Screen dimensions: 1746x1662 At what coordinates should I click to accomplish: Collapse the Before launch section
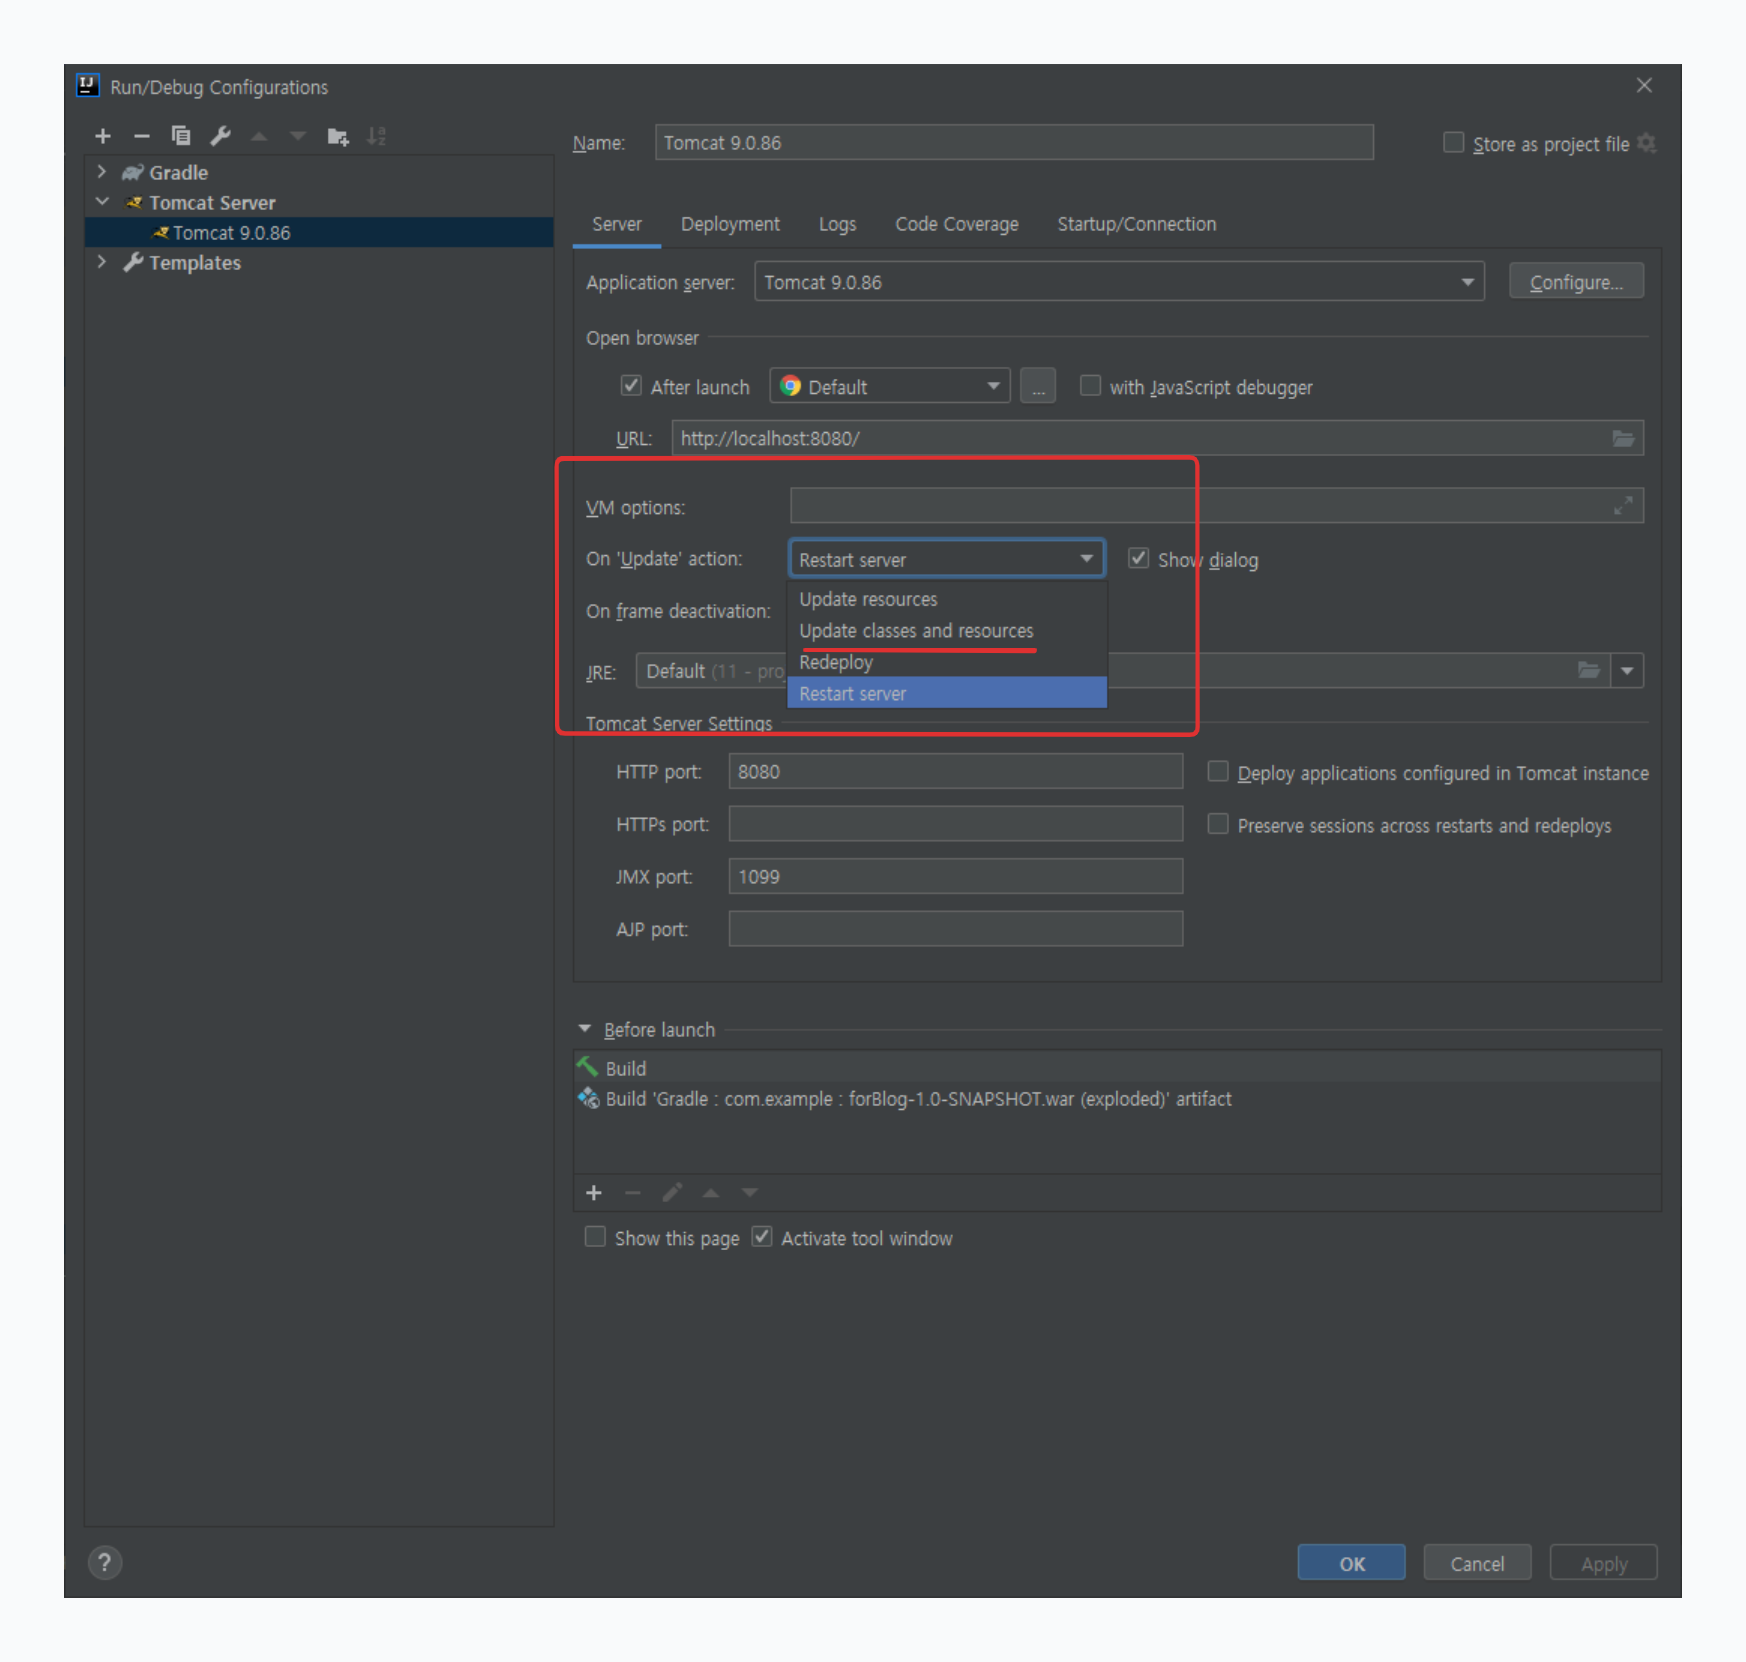coord(585,1029)
